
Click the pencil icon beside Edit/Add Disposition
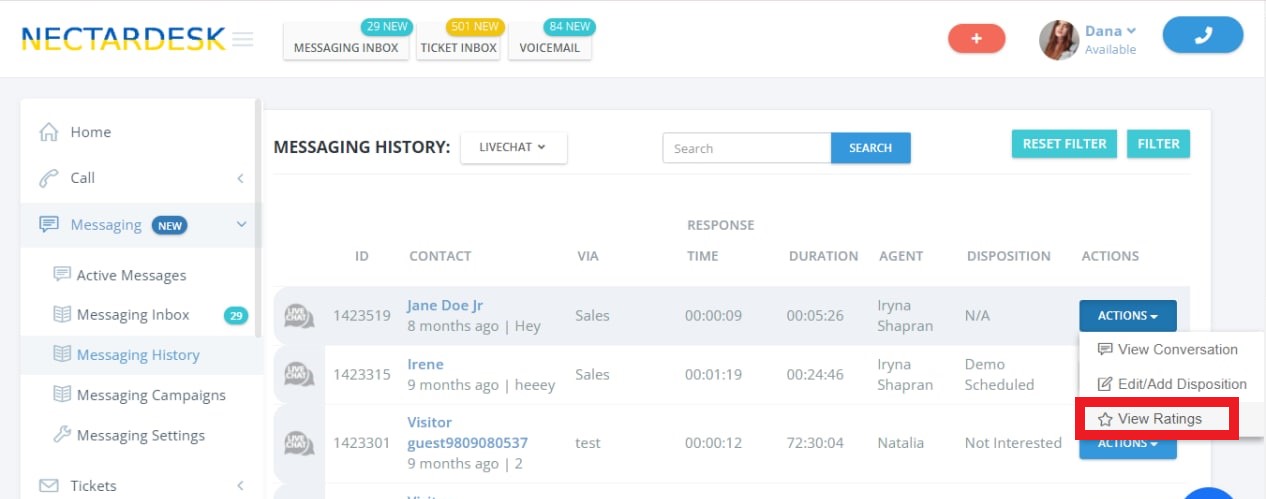click(x=1105, y=384)
